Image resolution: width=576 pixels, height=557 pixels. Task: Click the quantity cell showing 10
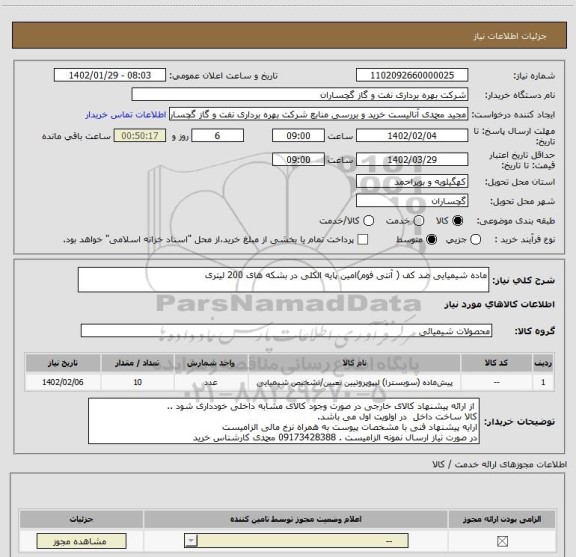pyautogui.click(x=137, y=382)
